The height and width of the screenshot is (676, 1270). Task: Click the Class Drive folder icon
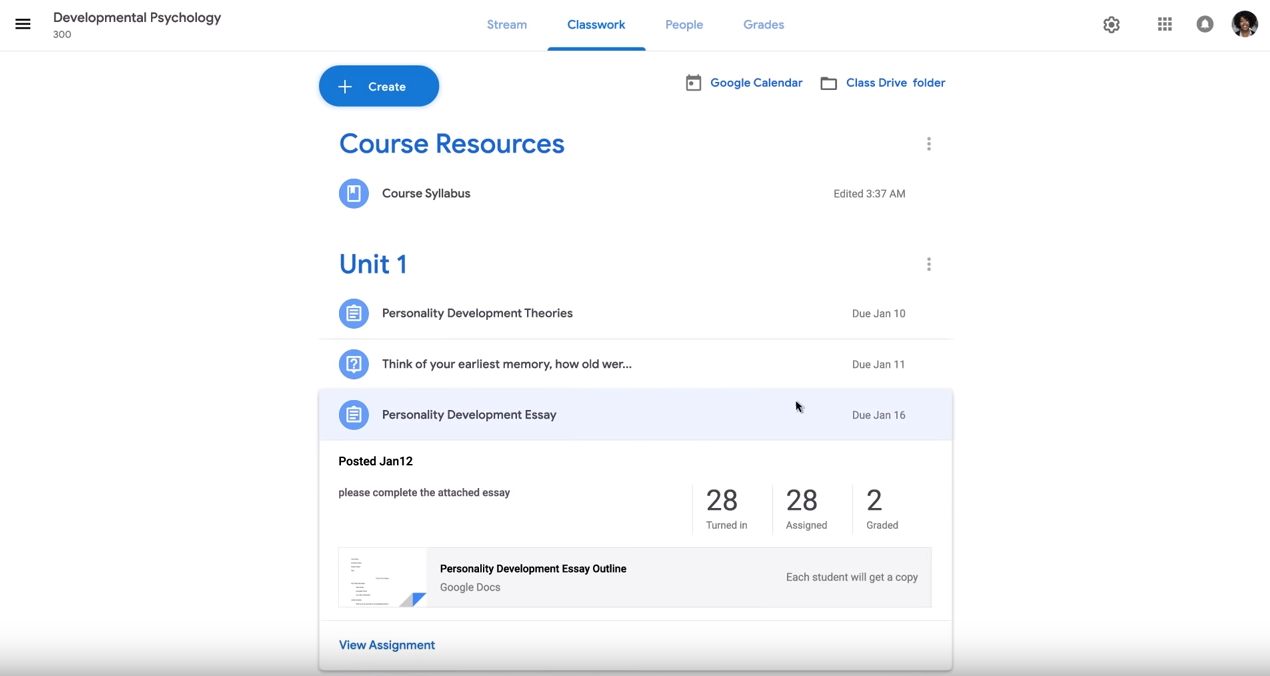828,82
